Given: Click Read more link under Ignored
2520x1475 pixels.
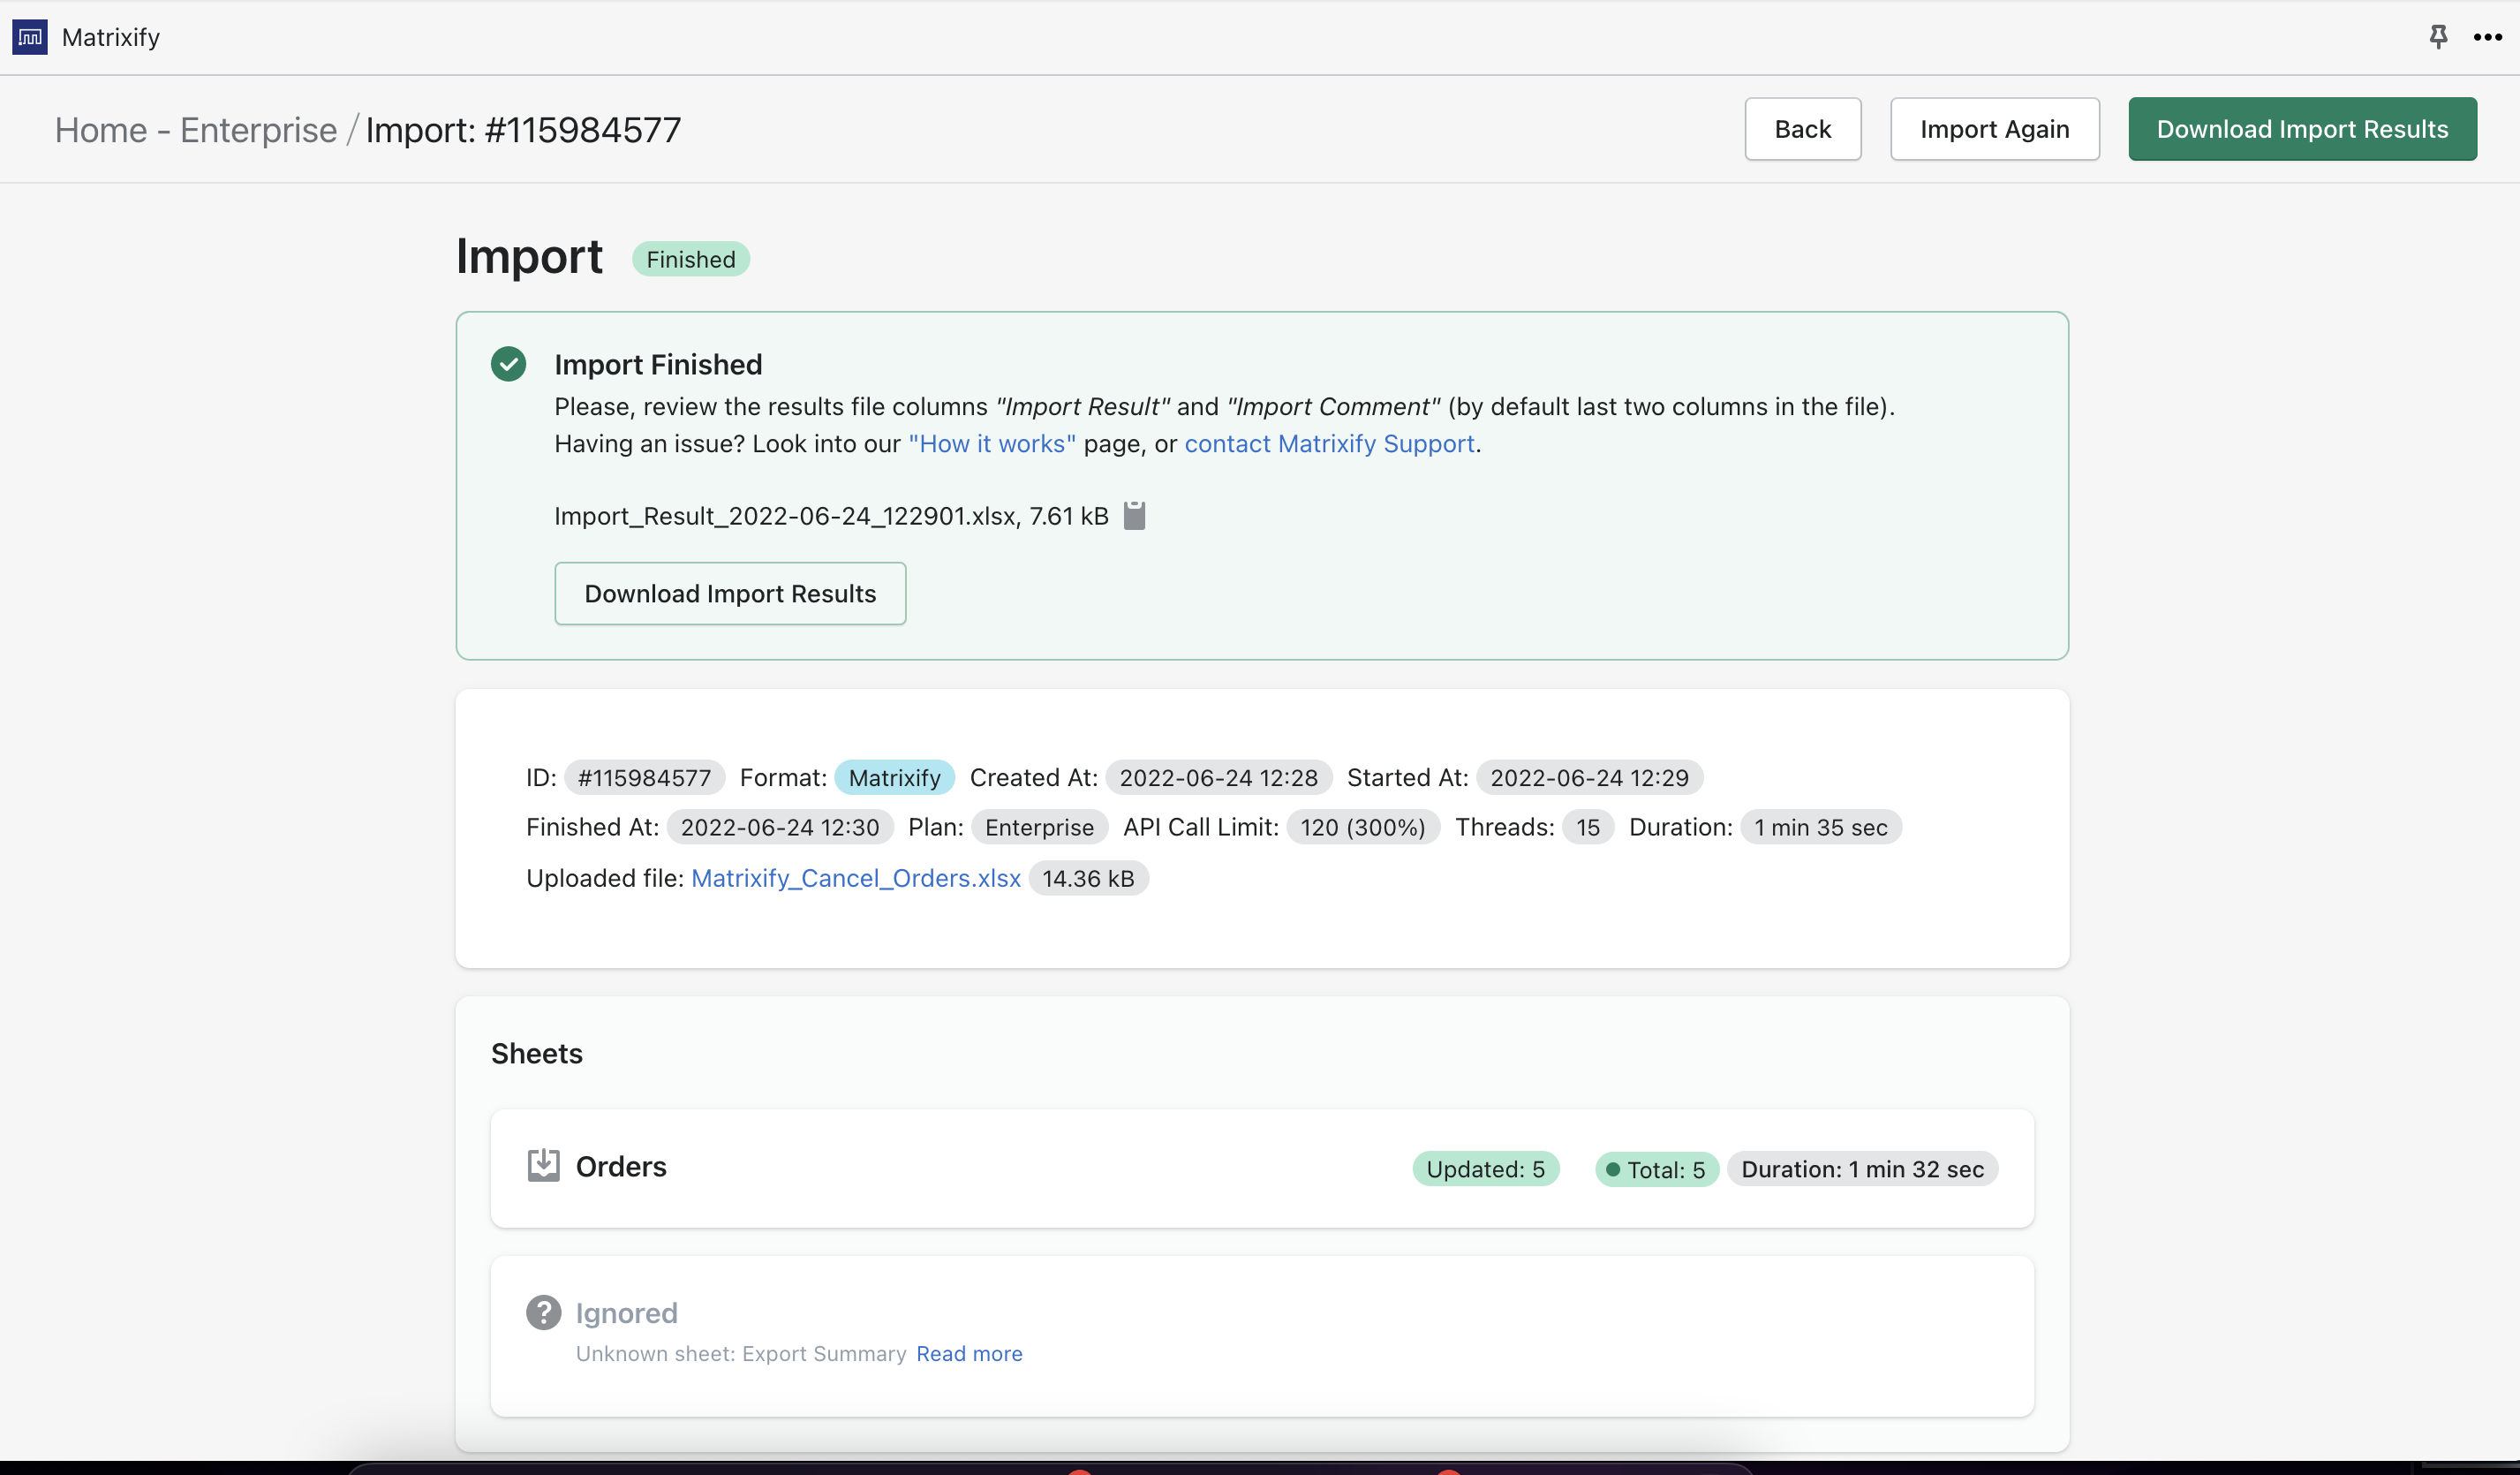Looking at the screenshot, I should click(x=969, y=1353).
